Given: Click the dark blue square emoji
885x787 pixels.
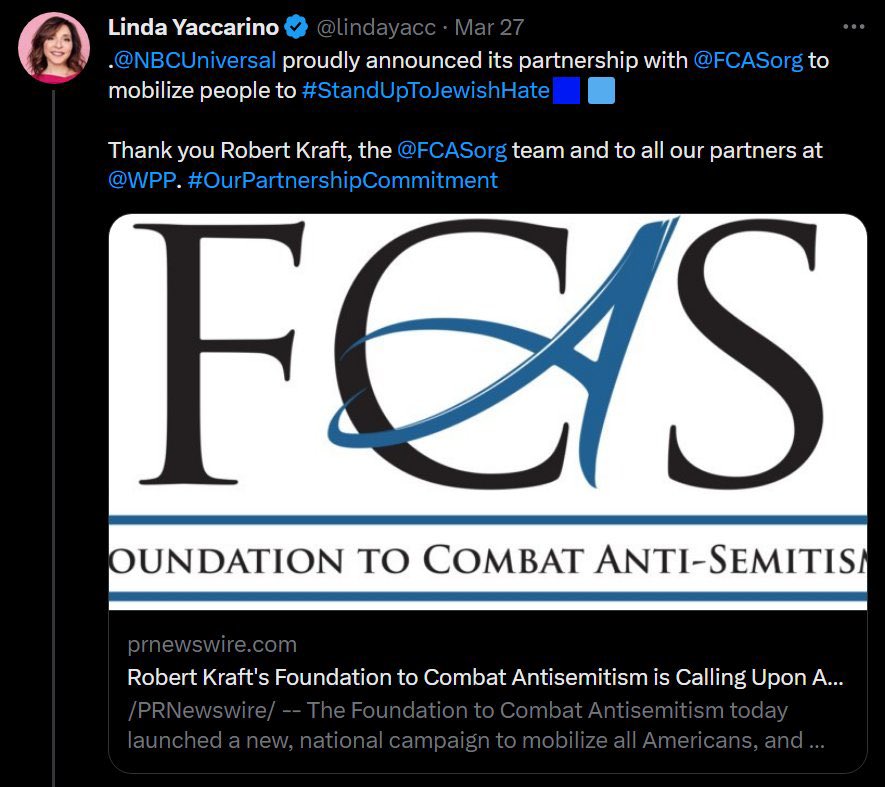Looking at the screenshot, I should (x=567, y=91).
